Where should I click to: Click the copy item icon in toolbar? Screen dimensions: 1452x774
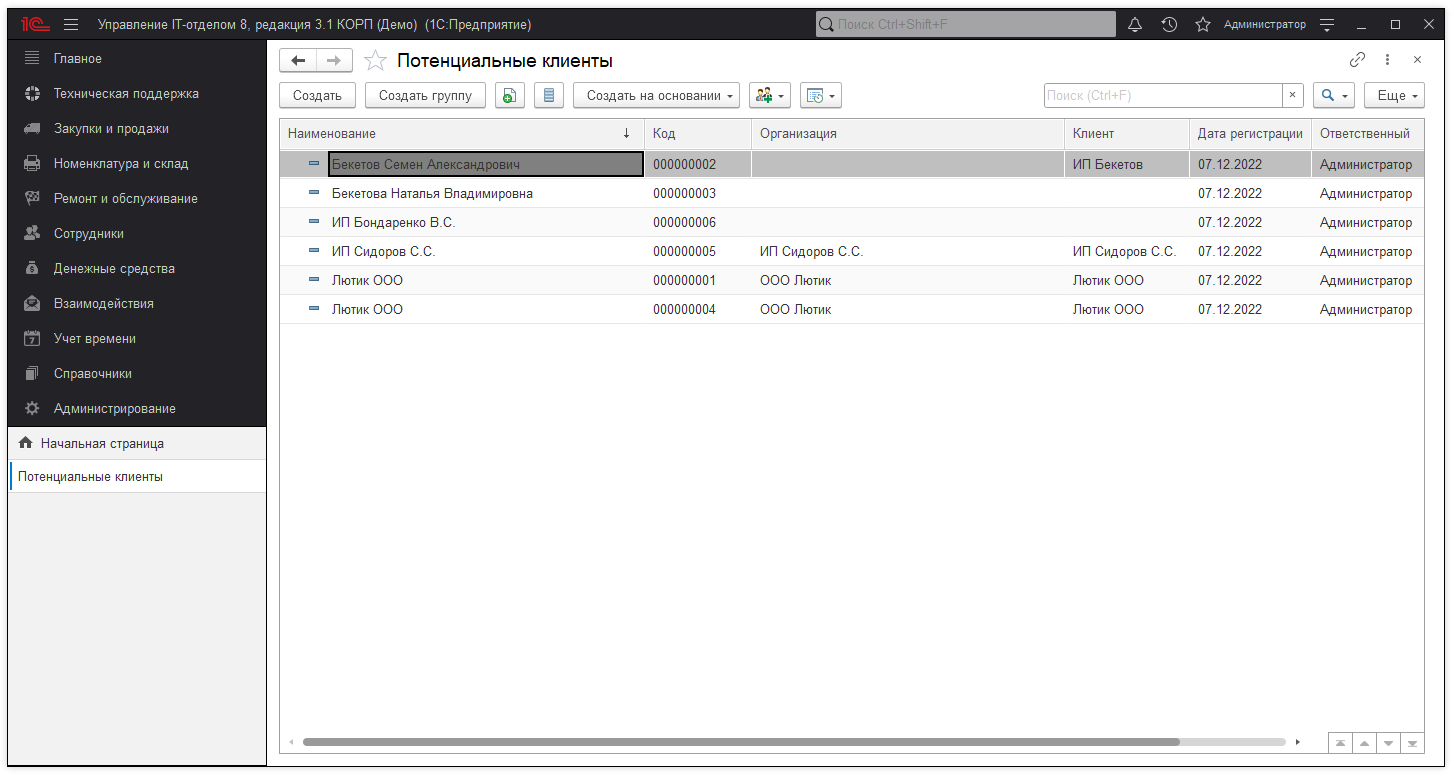point(509,95)
